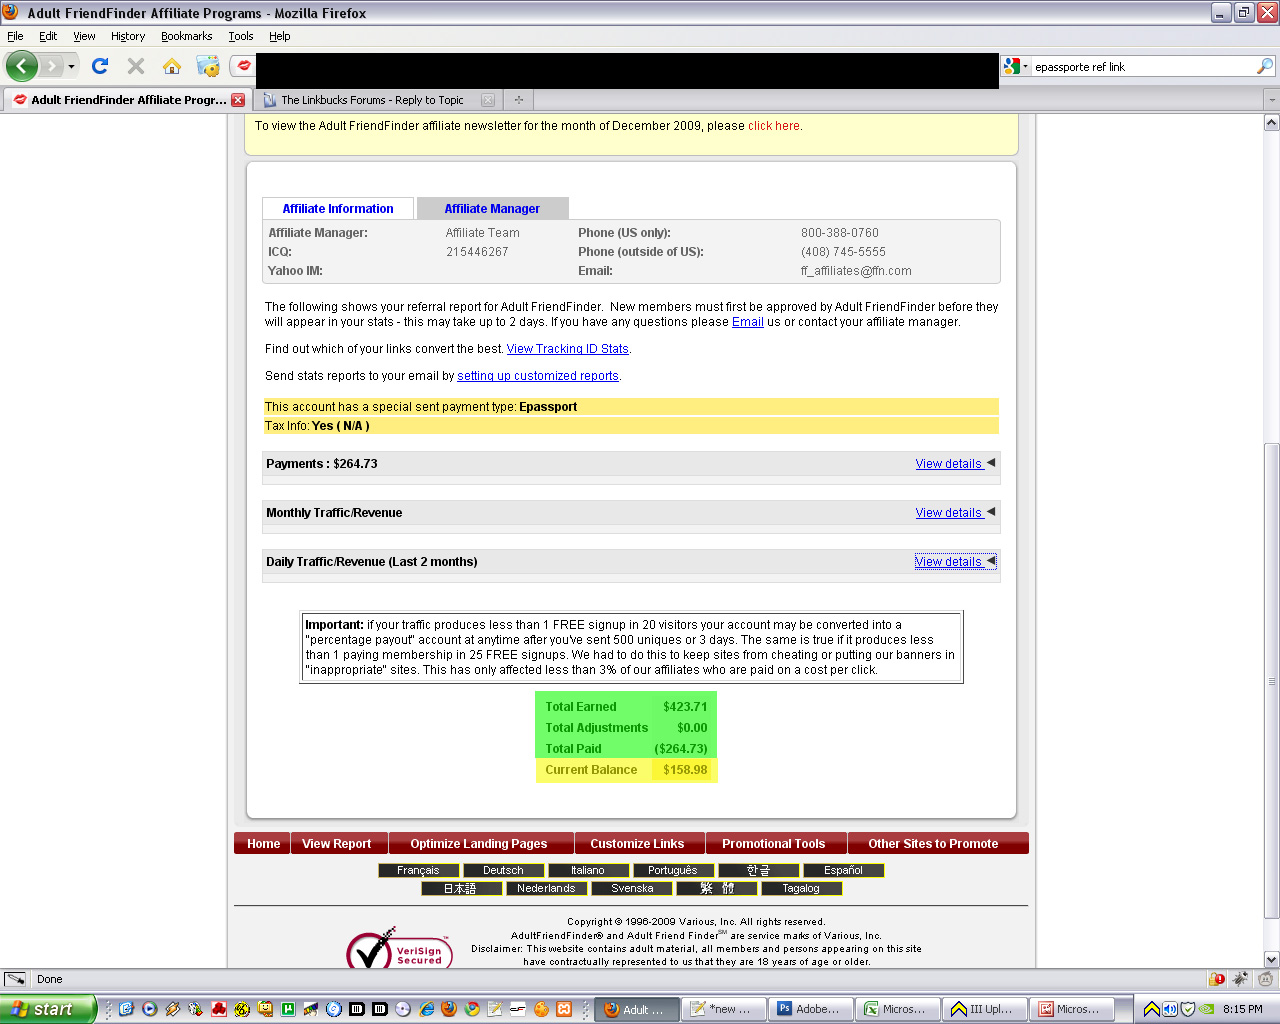Switch language to Français

pos(418,870)
